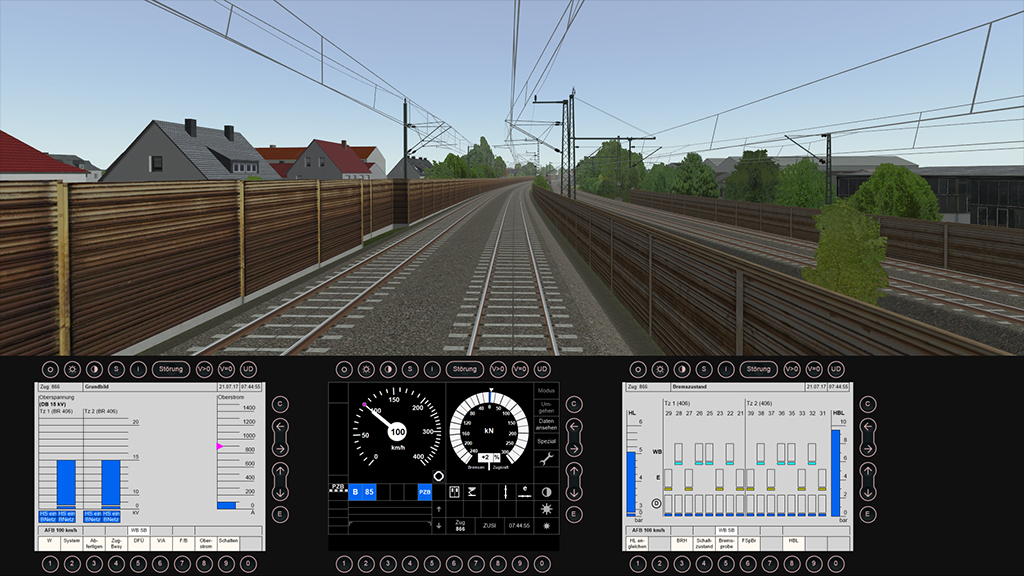Click the UD key on left Grundbild display
Image resolution: width=1024 pixels, height=576 pixels.
248,369
